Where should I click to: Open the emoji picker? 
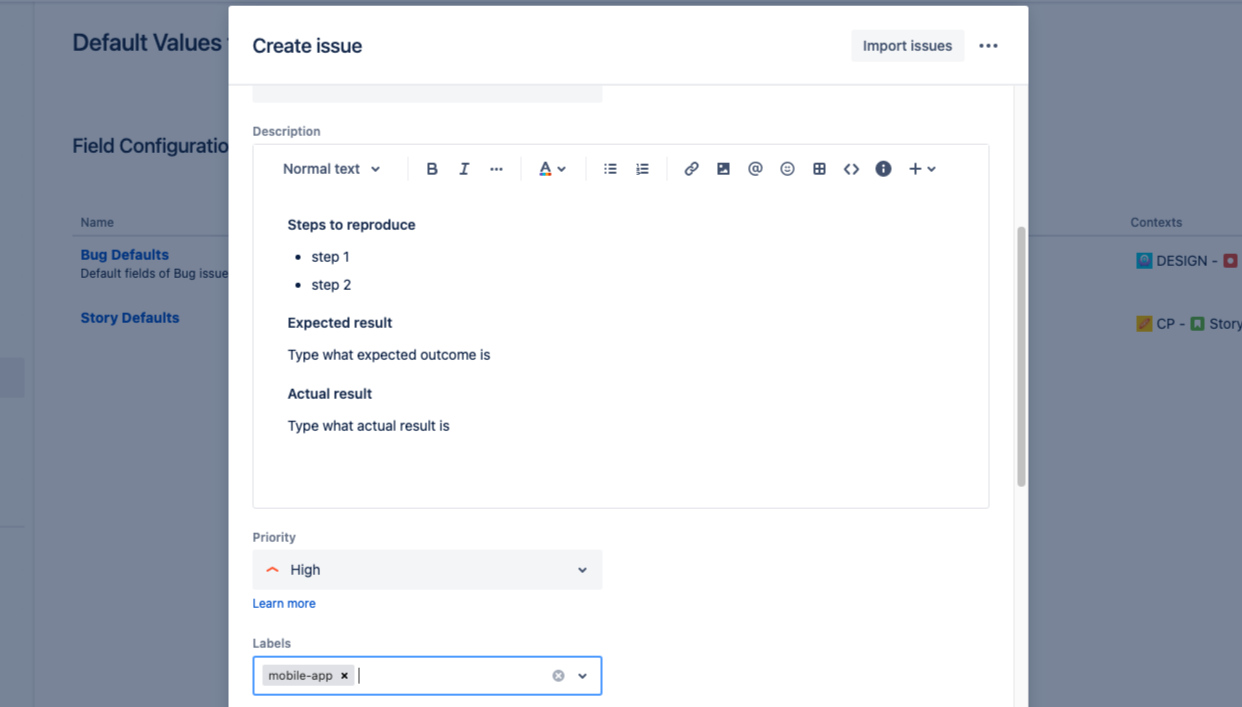(787, 169)
